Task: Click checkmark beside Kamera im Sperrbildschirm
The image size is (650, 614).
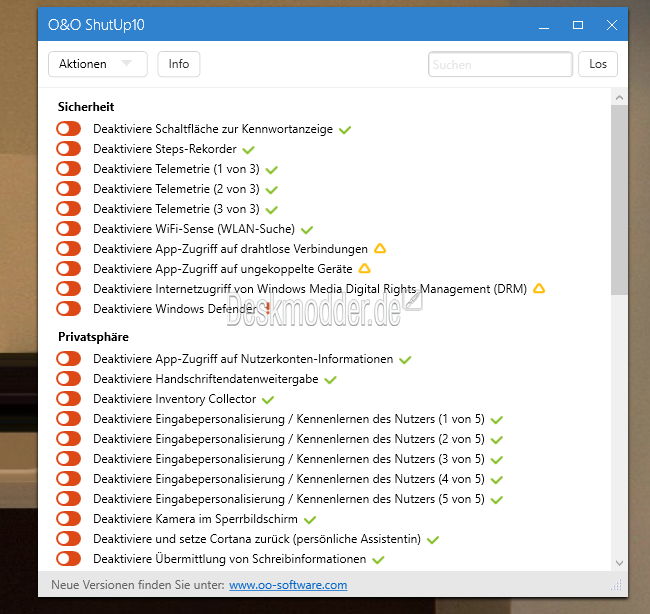Action: coord(310,520)
